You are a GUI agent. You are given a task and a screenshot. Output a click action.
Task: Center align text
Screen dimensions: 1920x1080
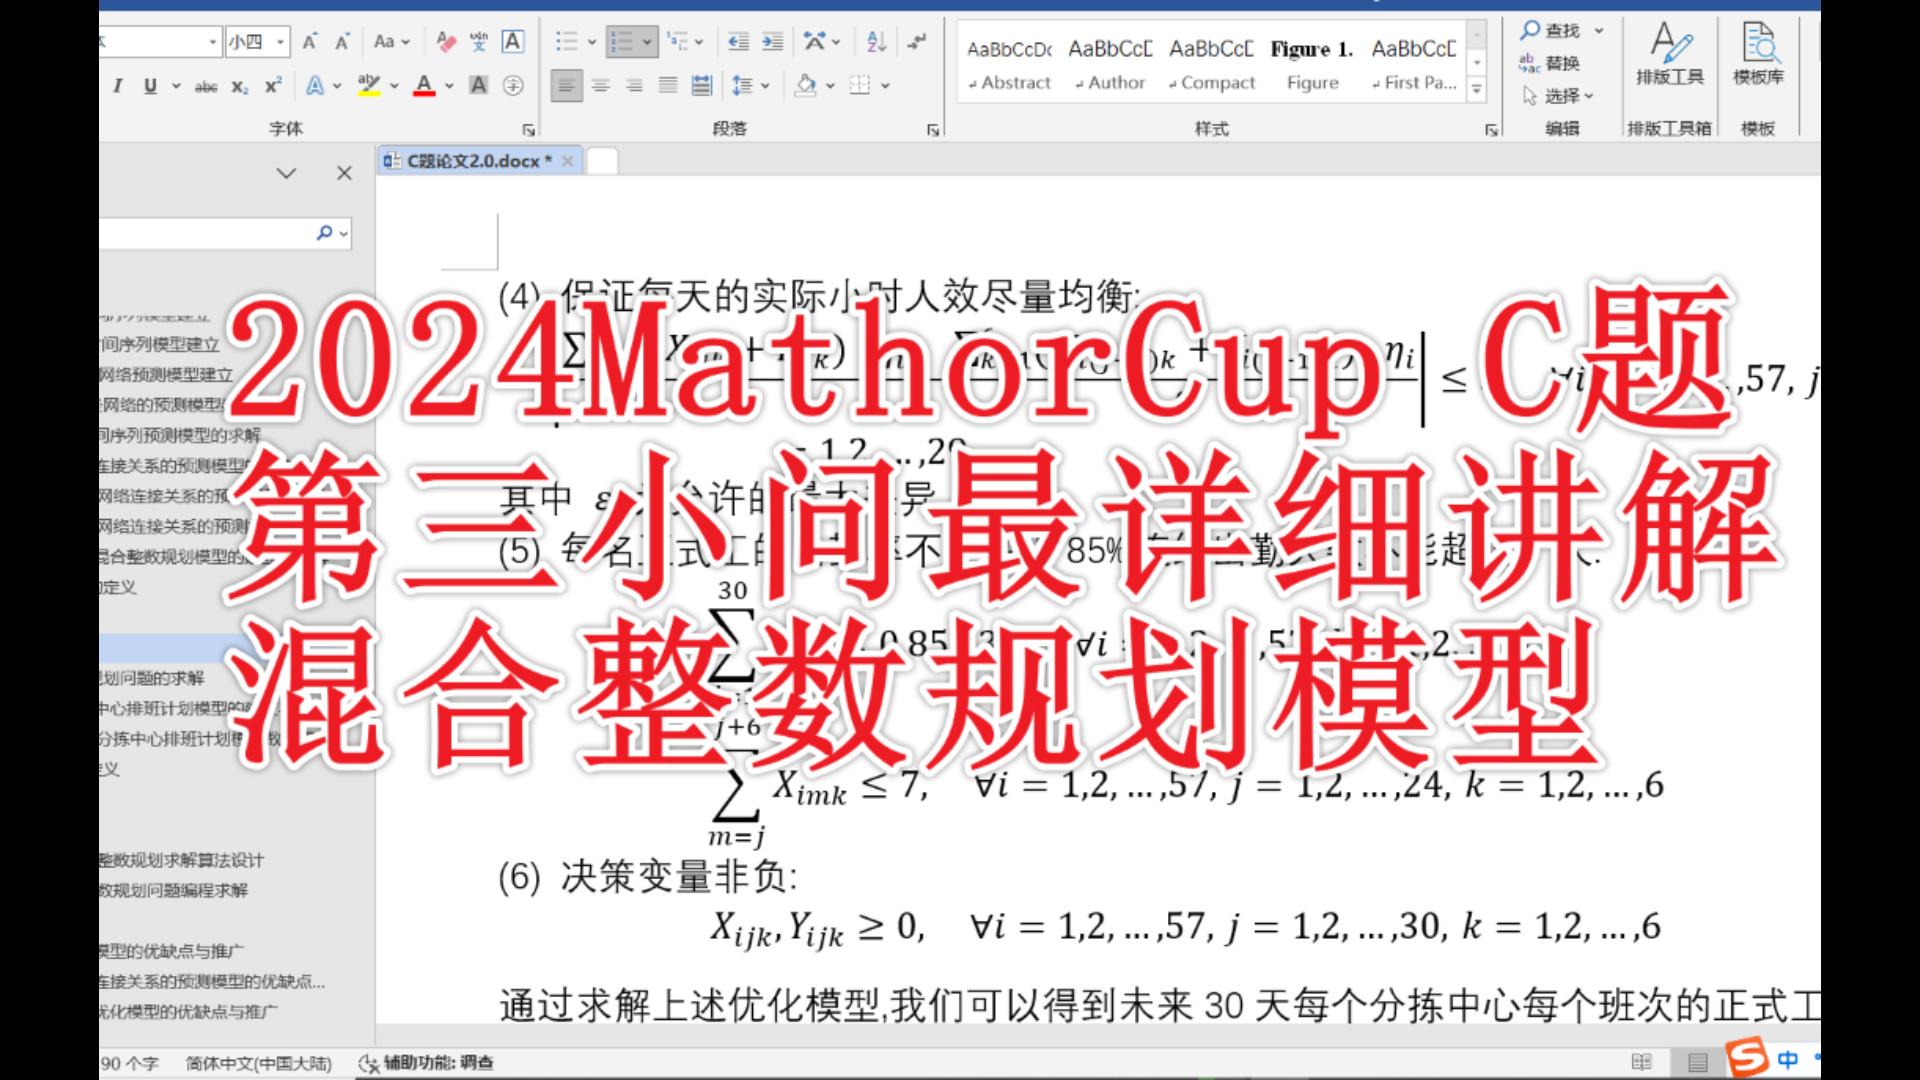click(600, 86)
